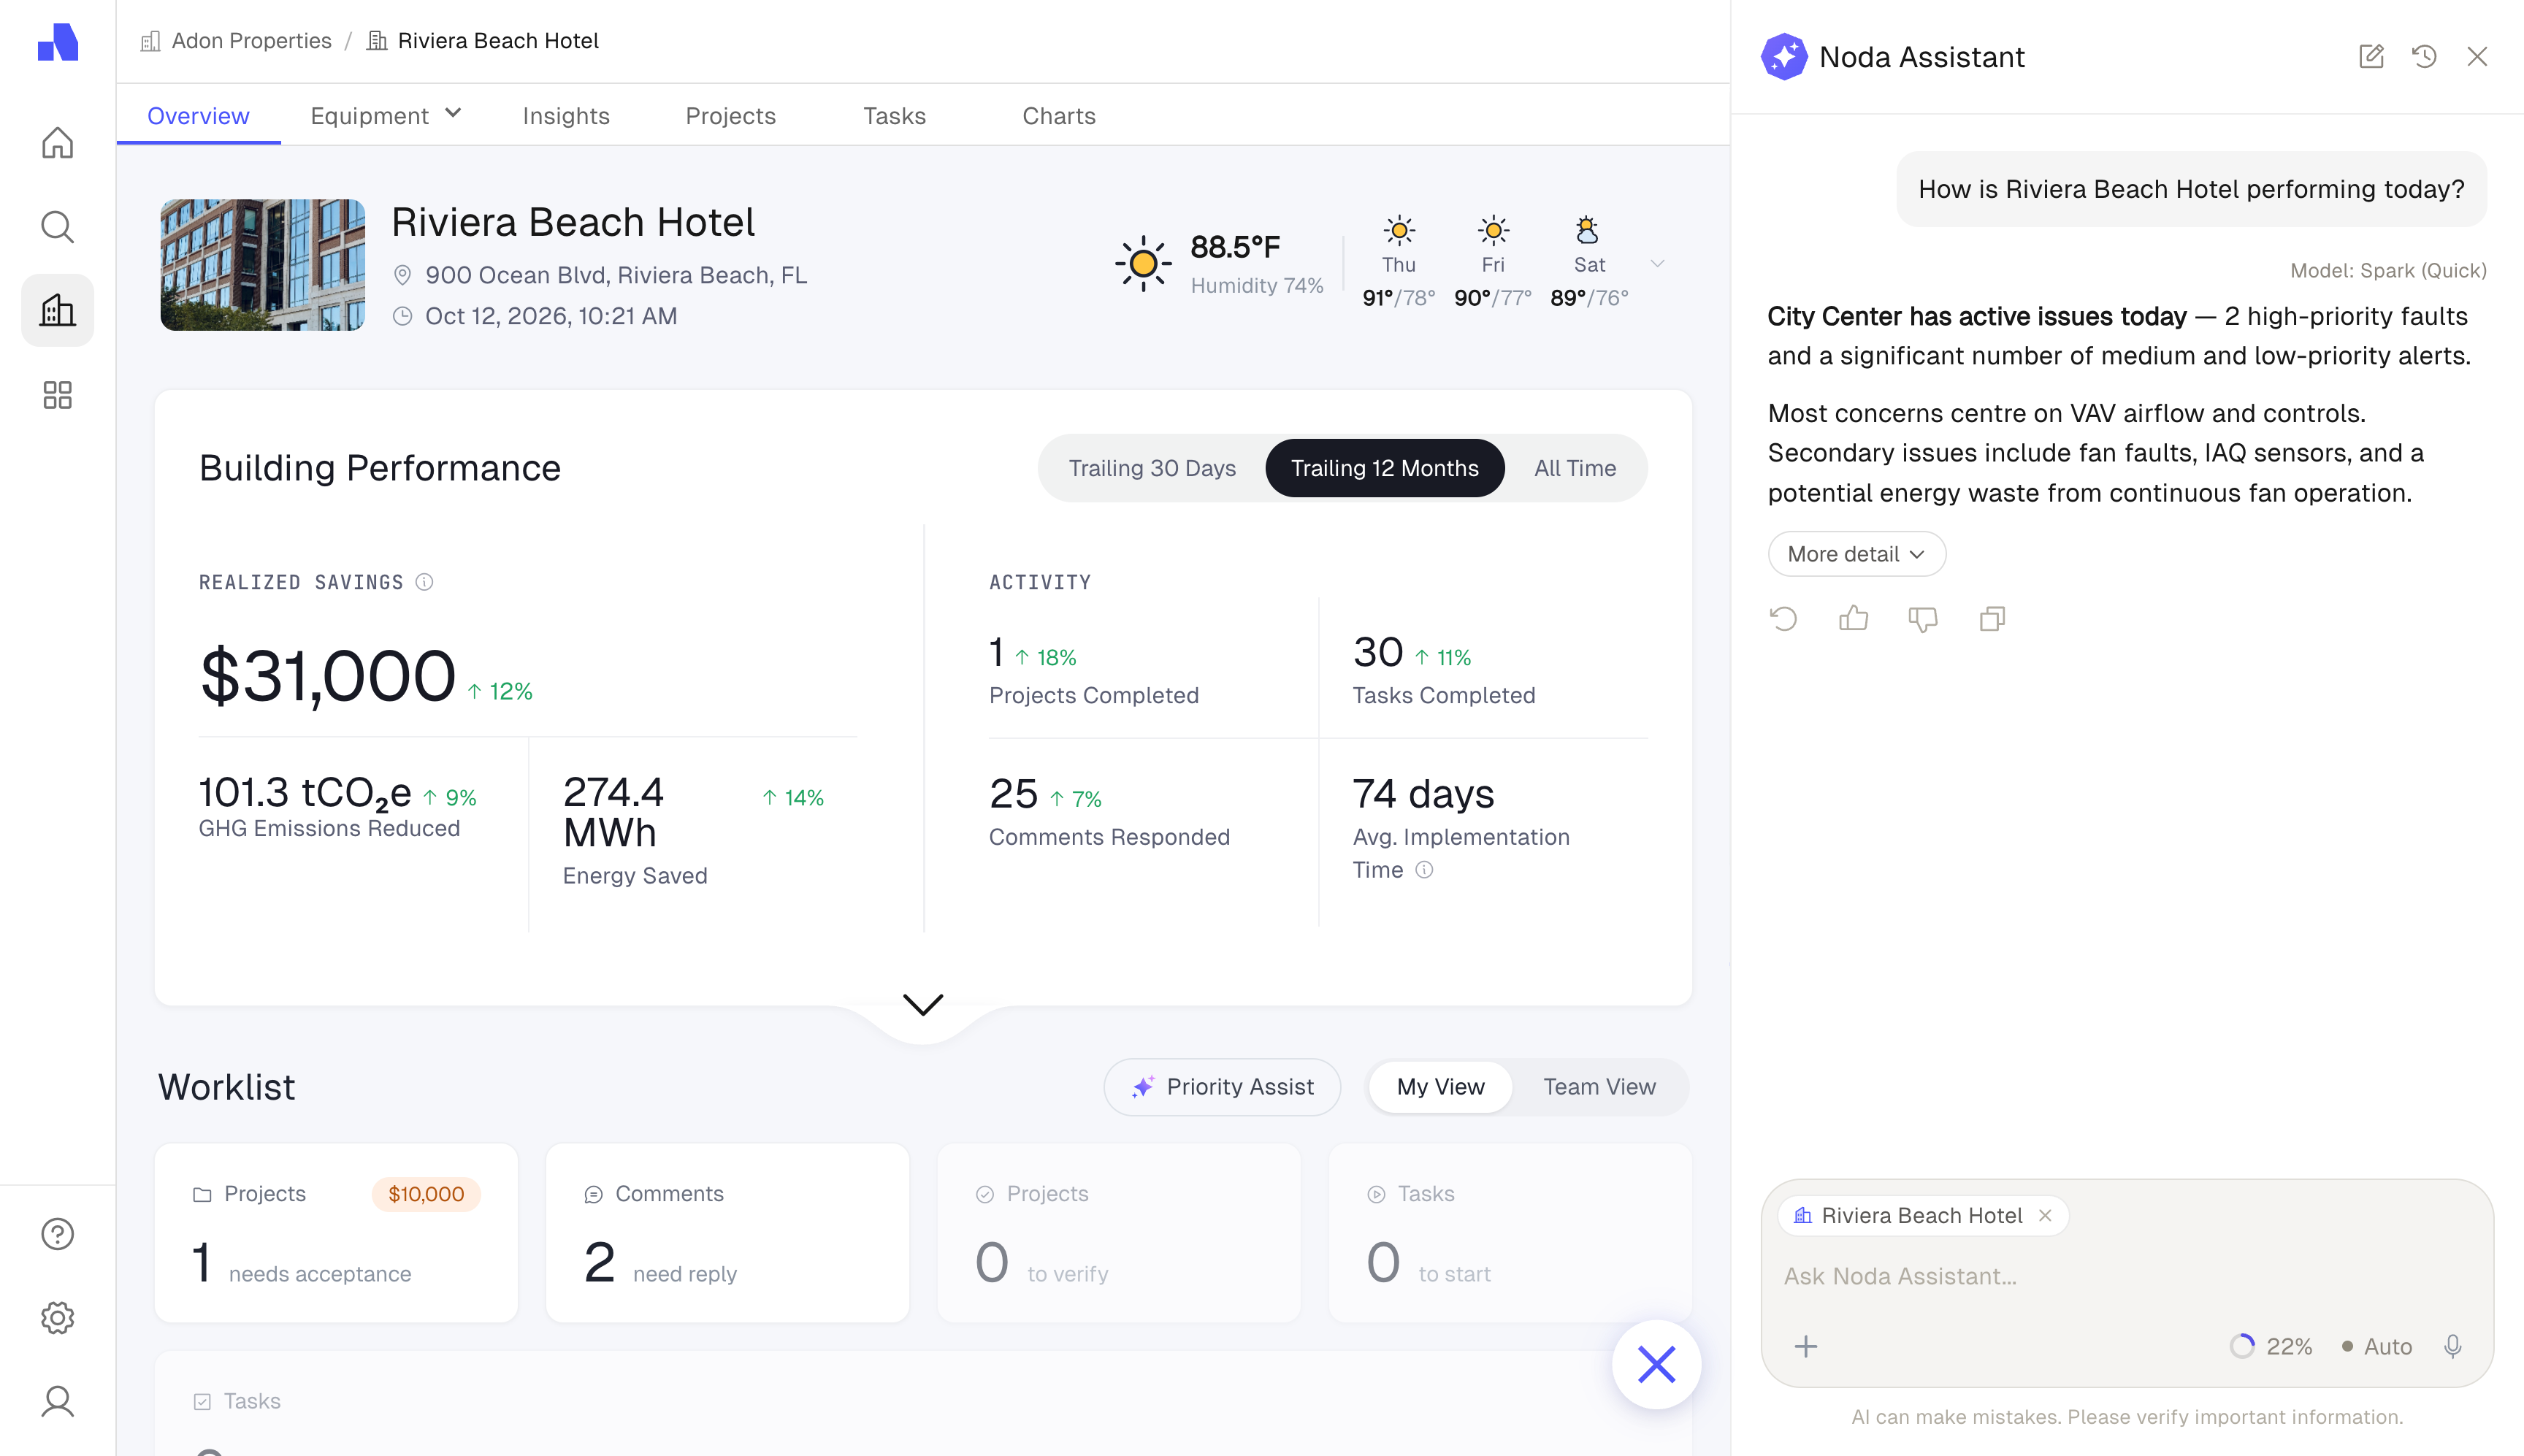
Task: Copy the assistant response
Action: coord(1992,619)
